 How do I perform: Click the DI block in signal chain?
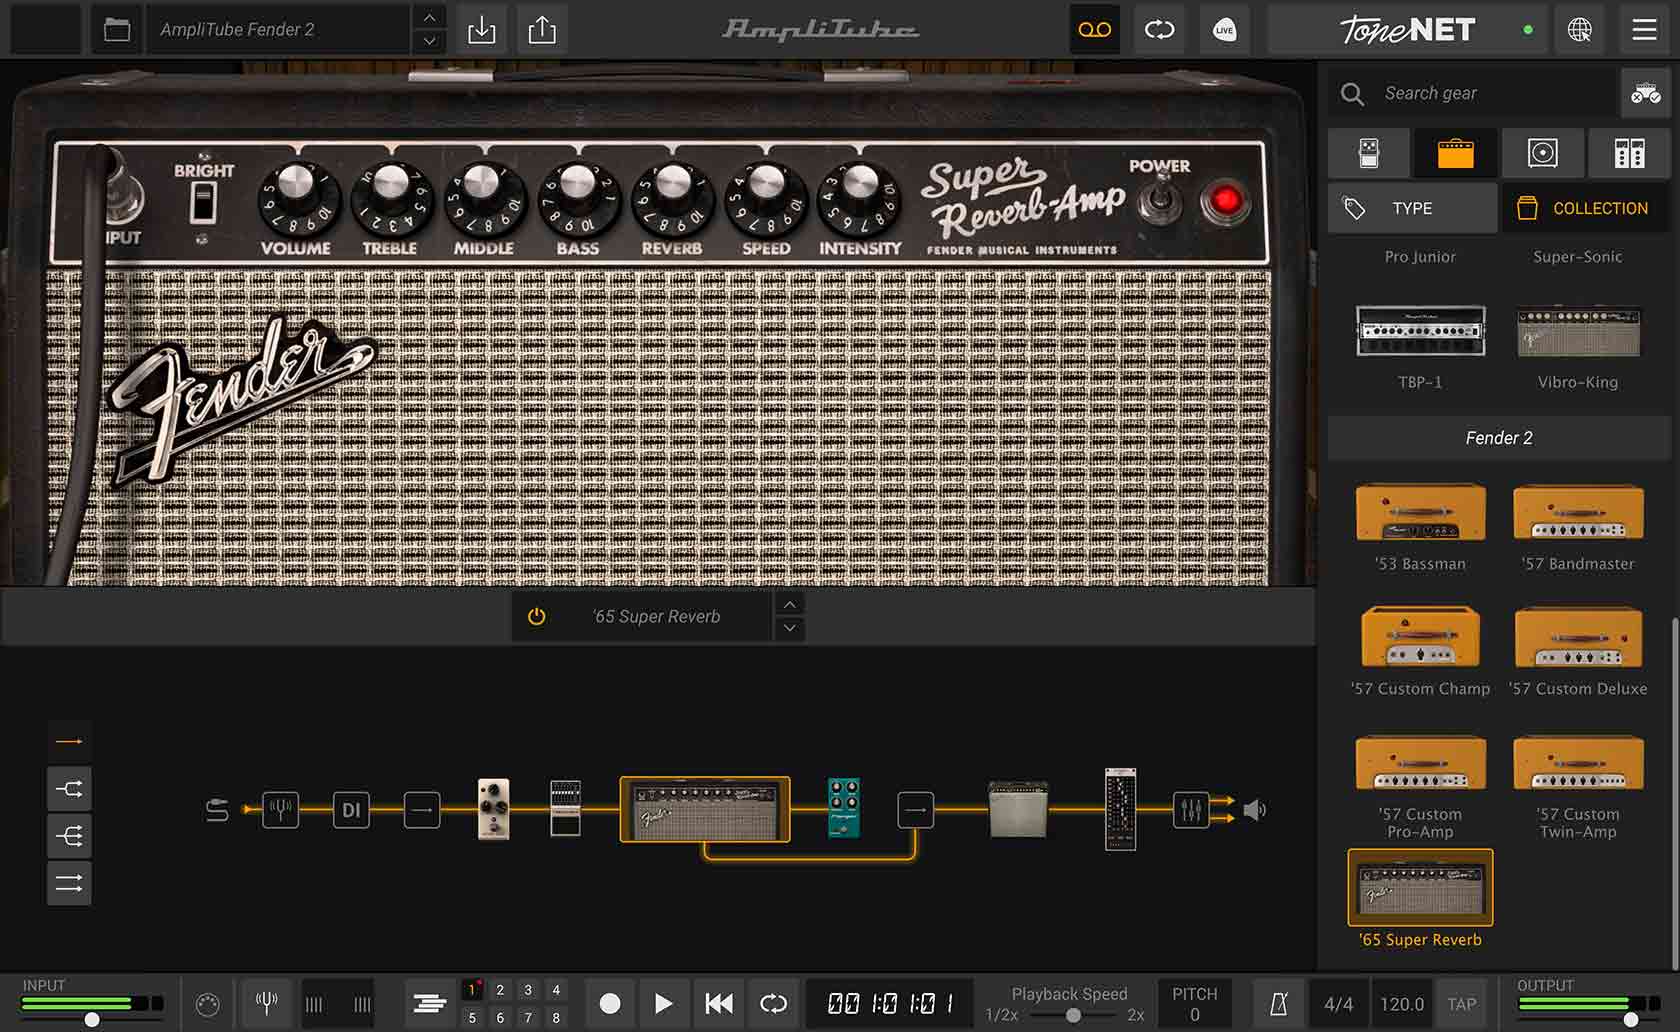click(351, 809)
